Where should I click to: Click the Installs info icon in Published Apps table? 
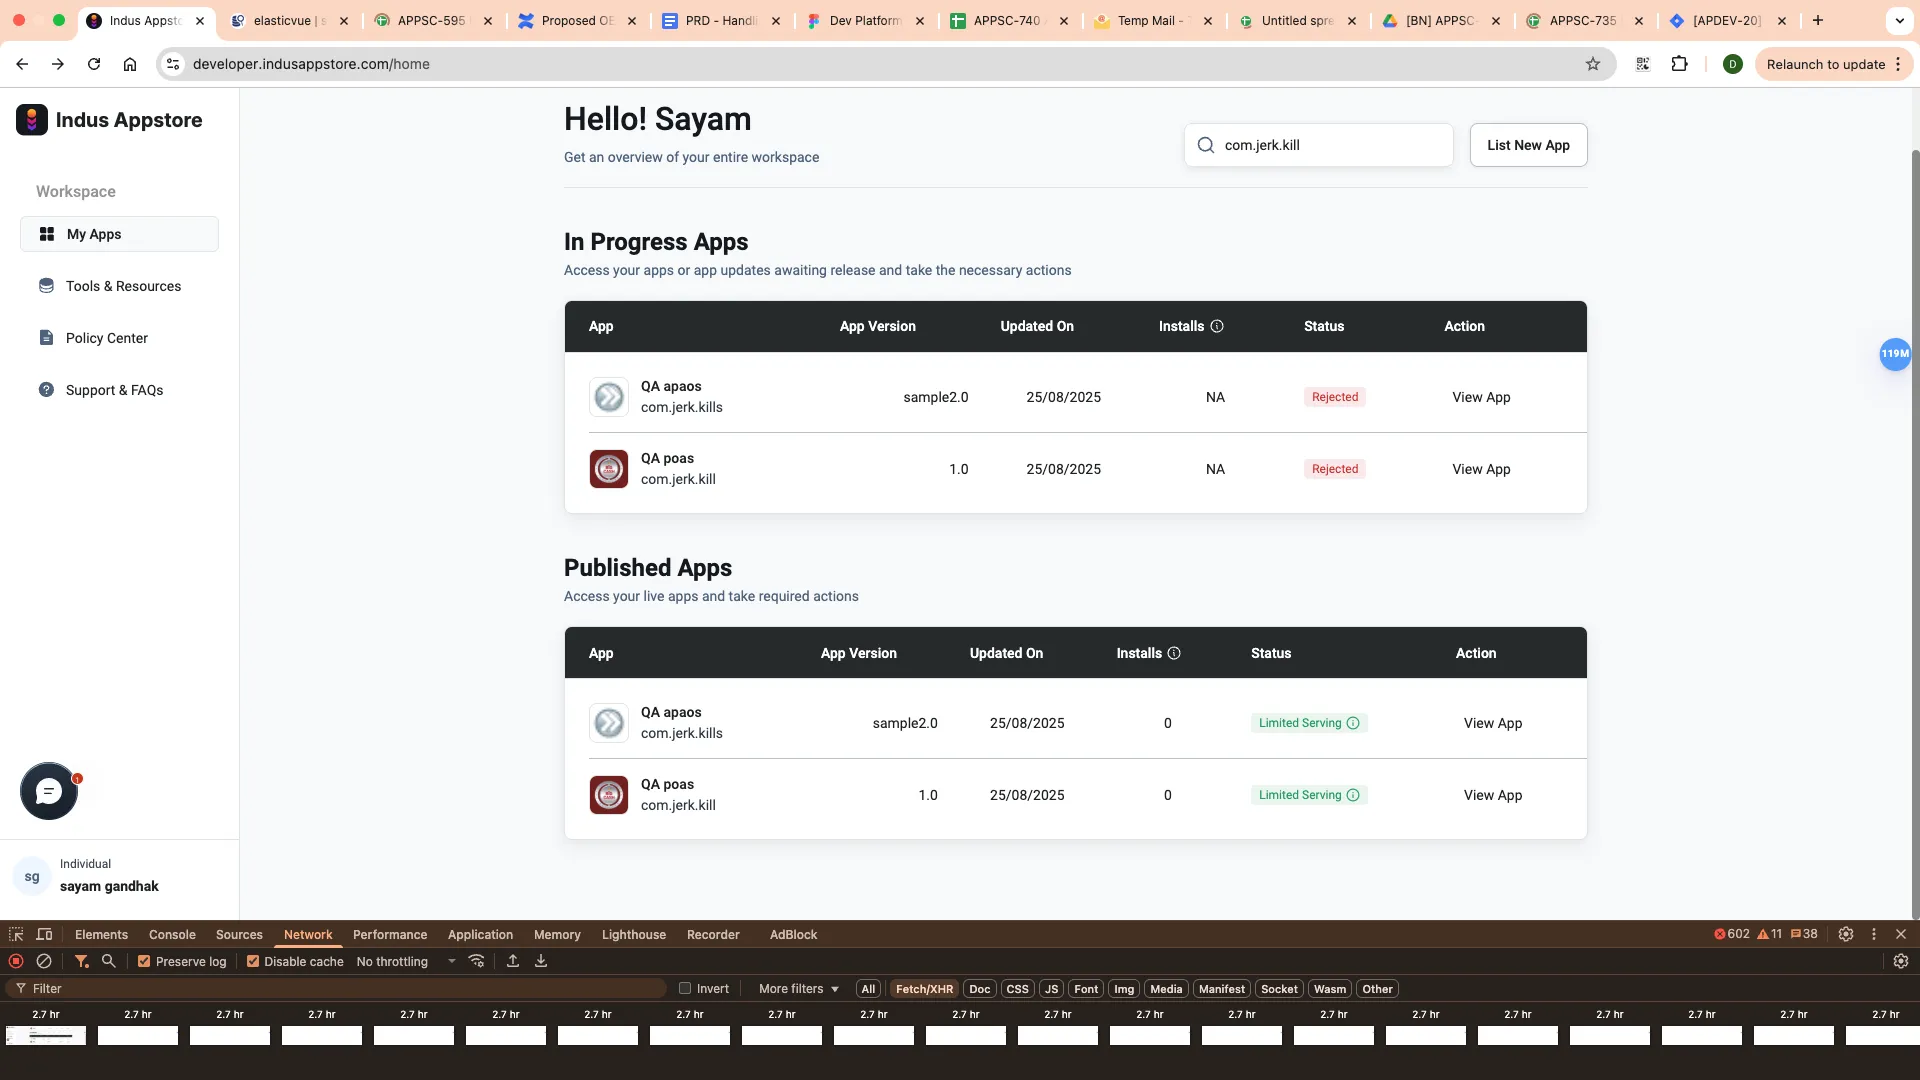coord(1174,653)
